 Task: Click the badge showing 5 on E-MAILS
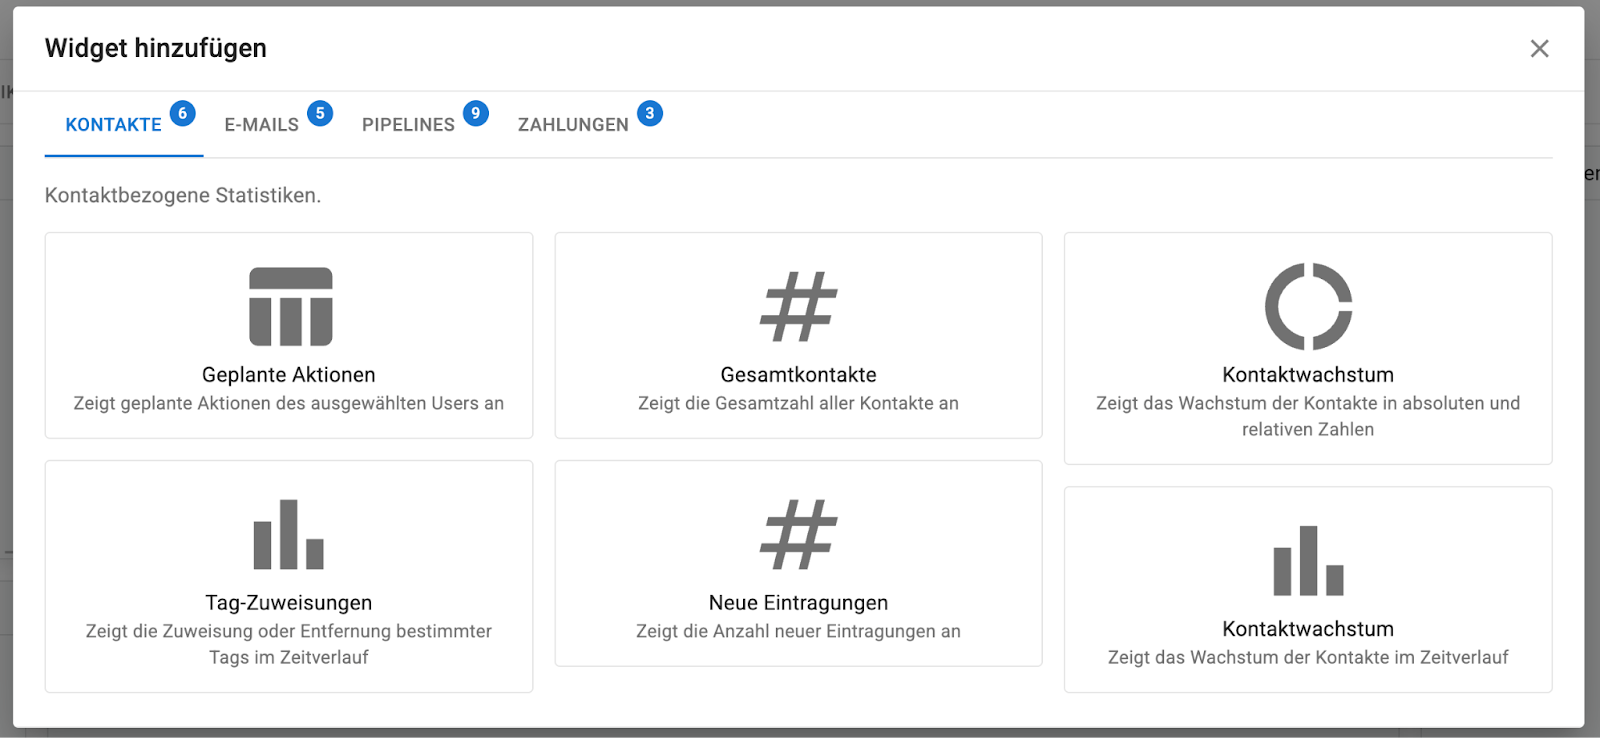[320, 113]
